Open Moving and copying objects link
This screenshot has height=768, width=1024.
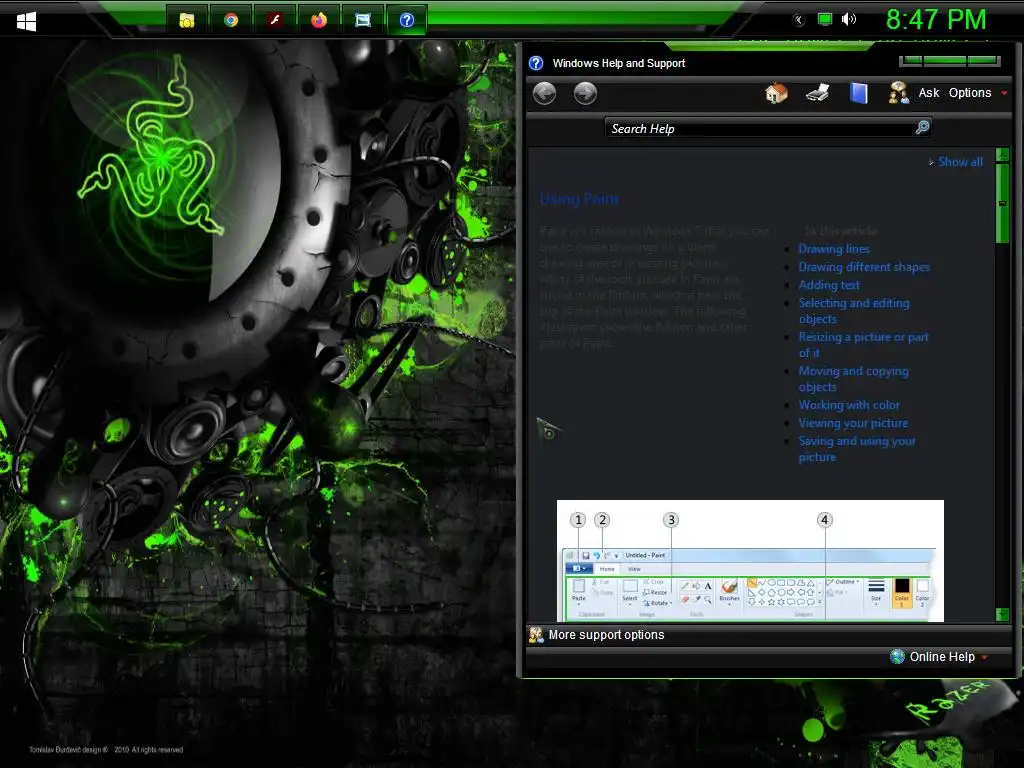[853, 379]
